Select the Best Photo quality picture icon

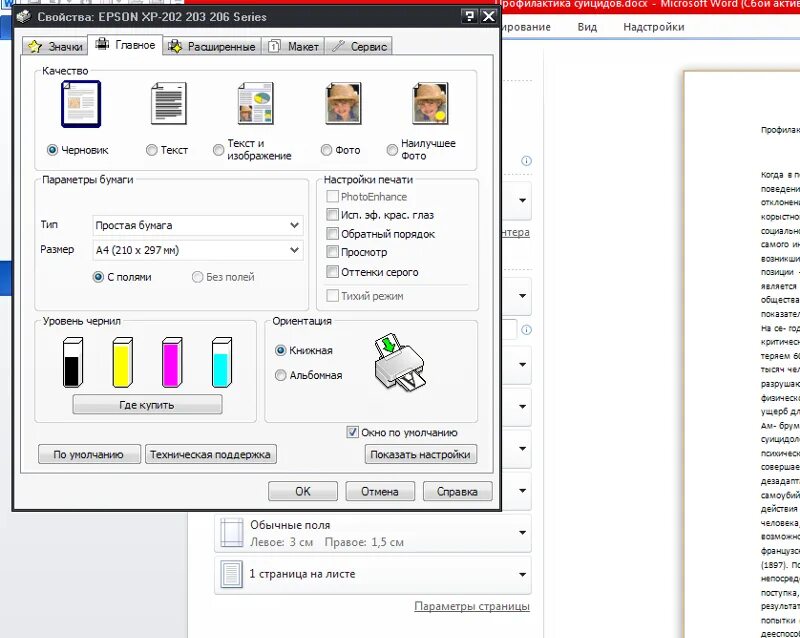[x=430, y=104]
